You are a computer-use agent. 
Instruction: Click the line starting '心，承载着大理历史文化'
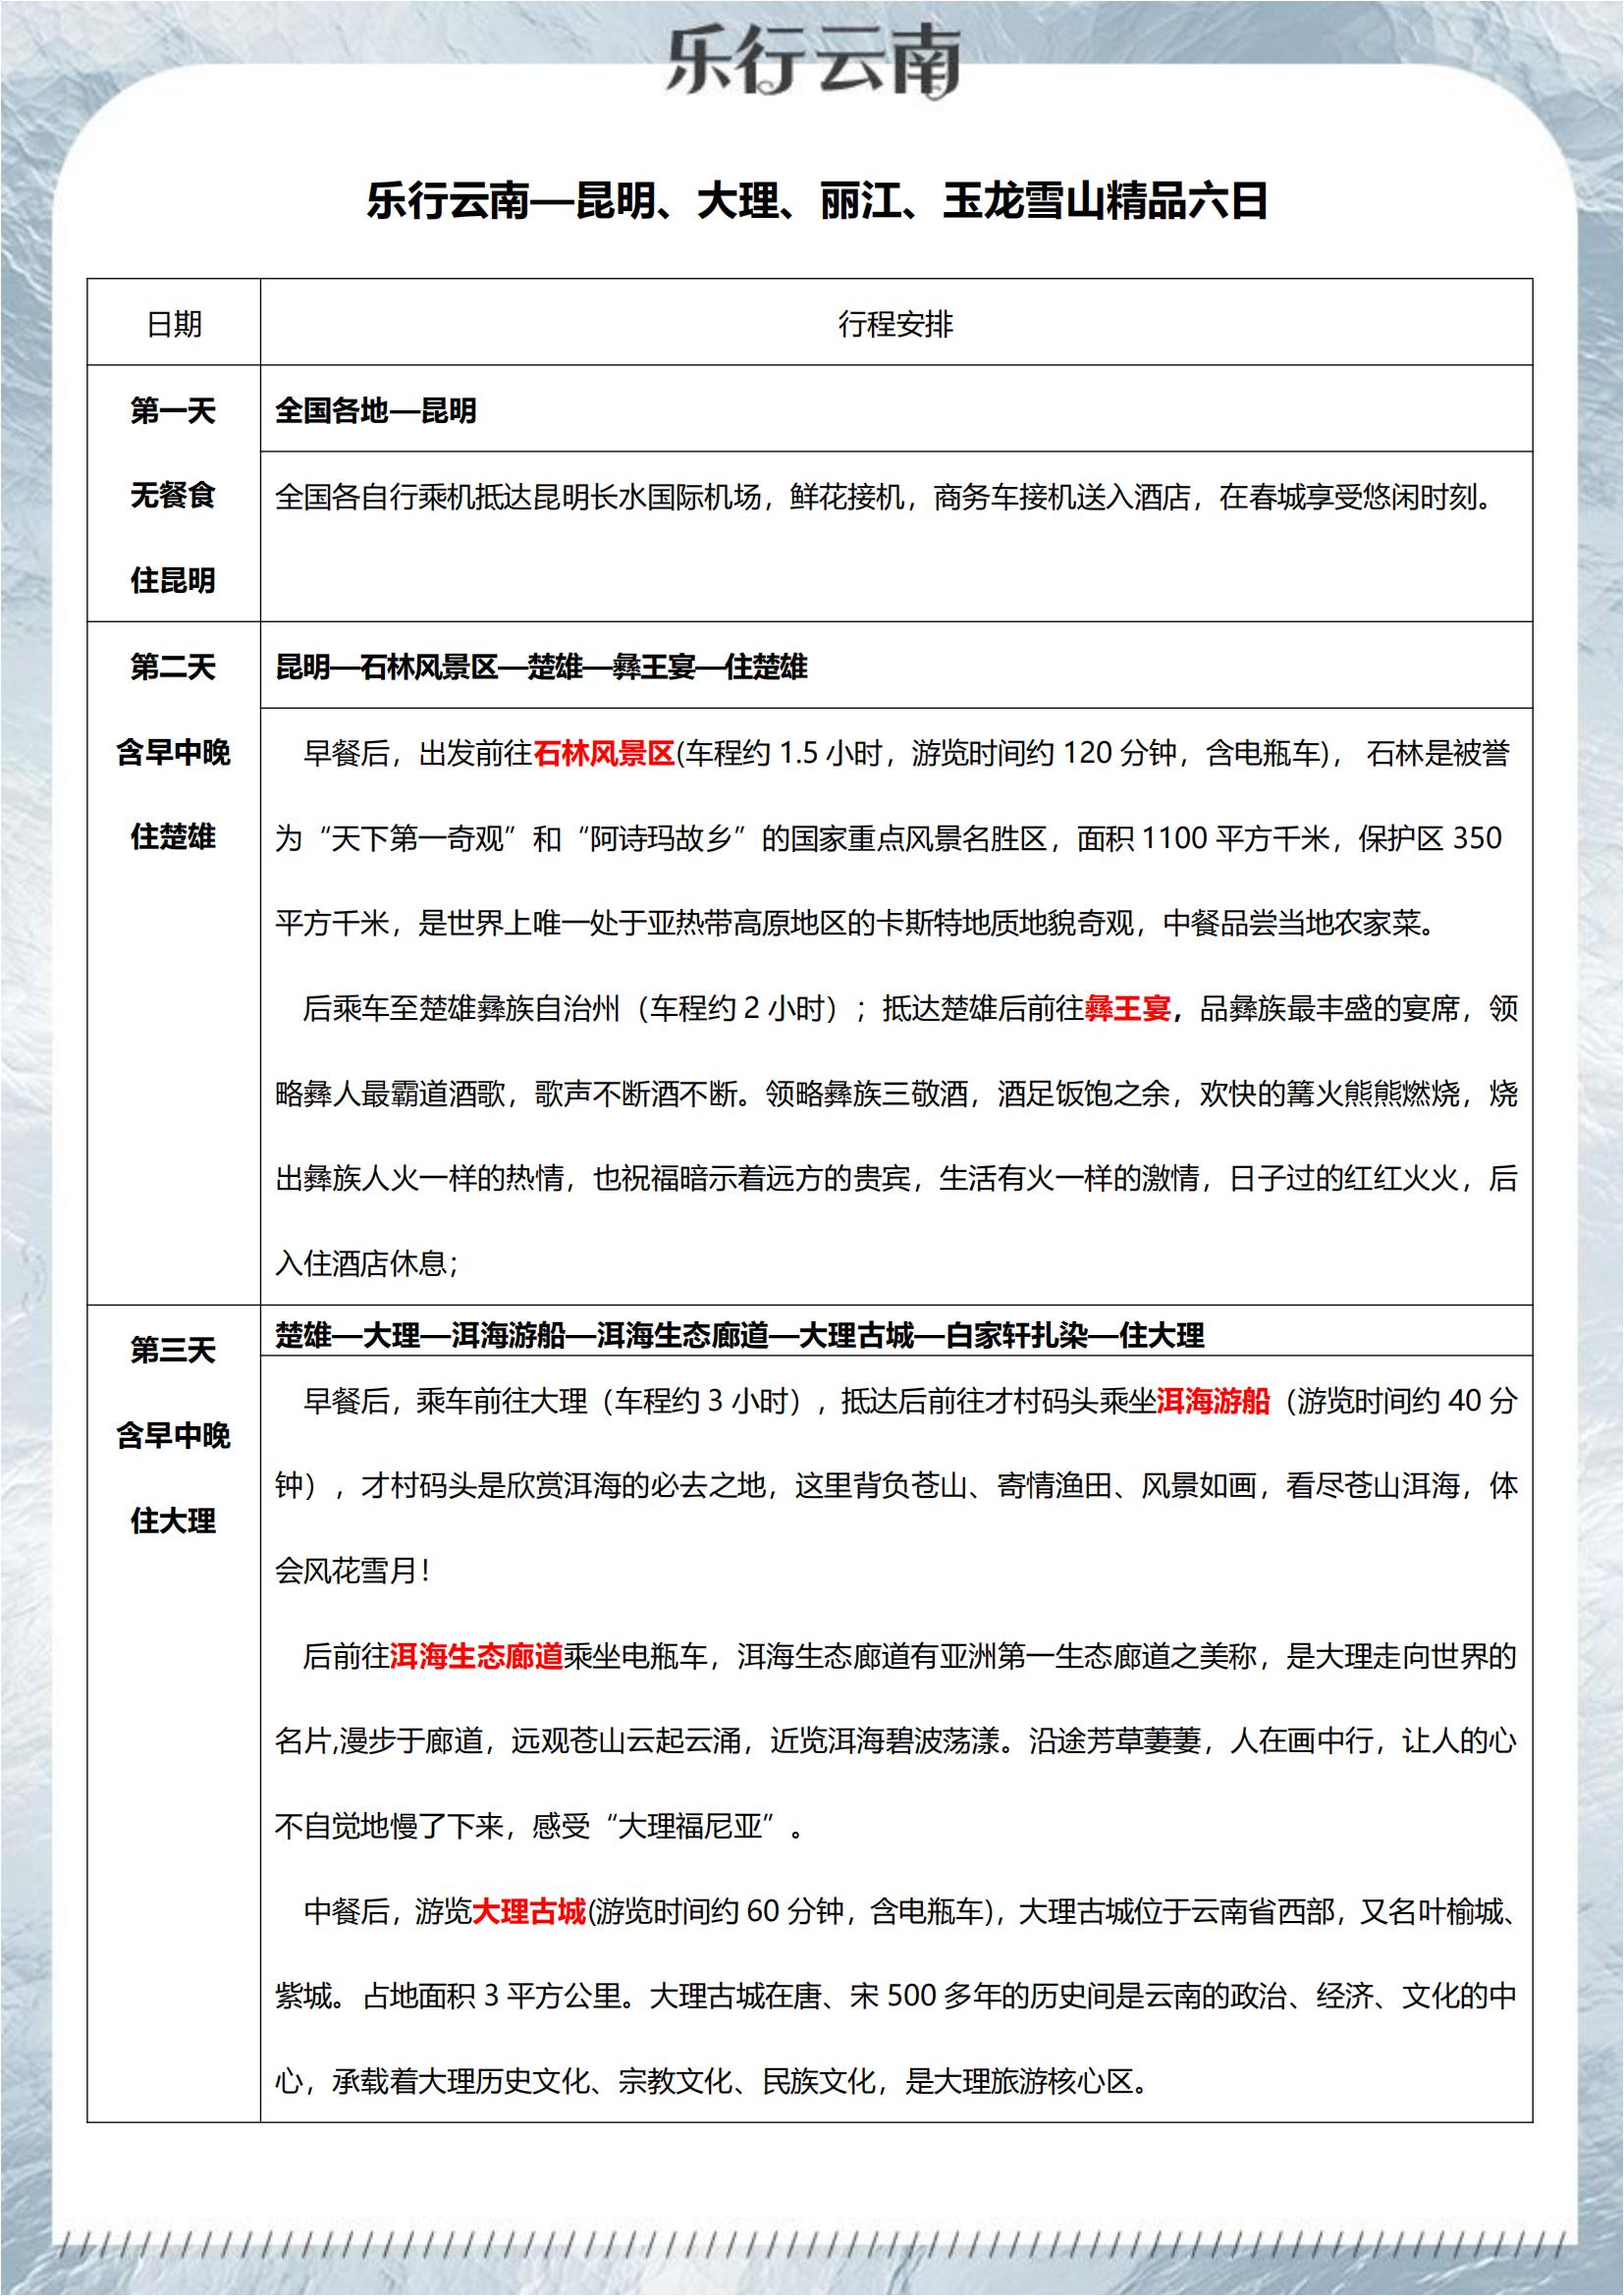pos(713,2082)
